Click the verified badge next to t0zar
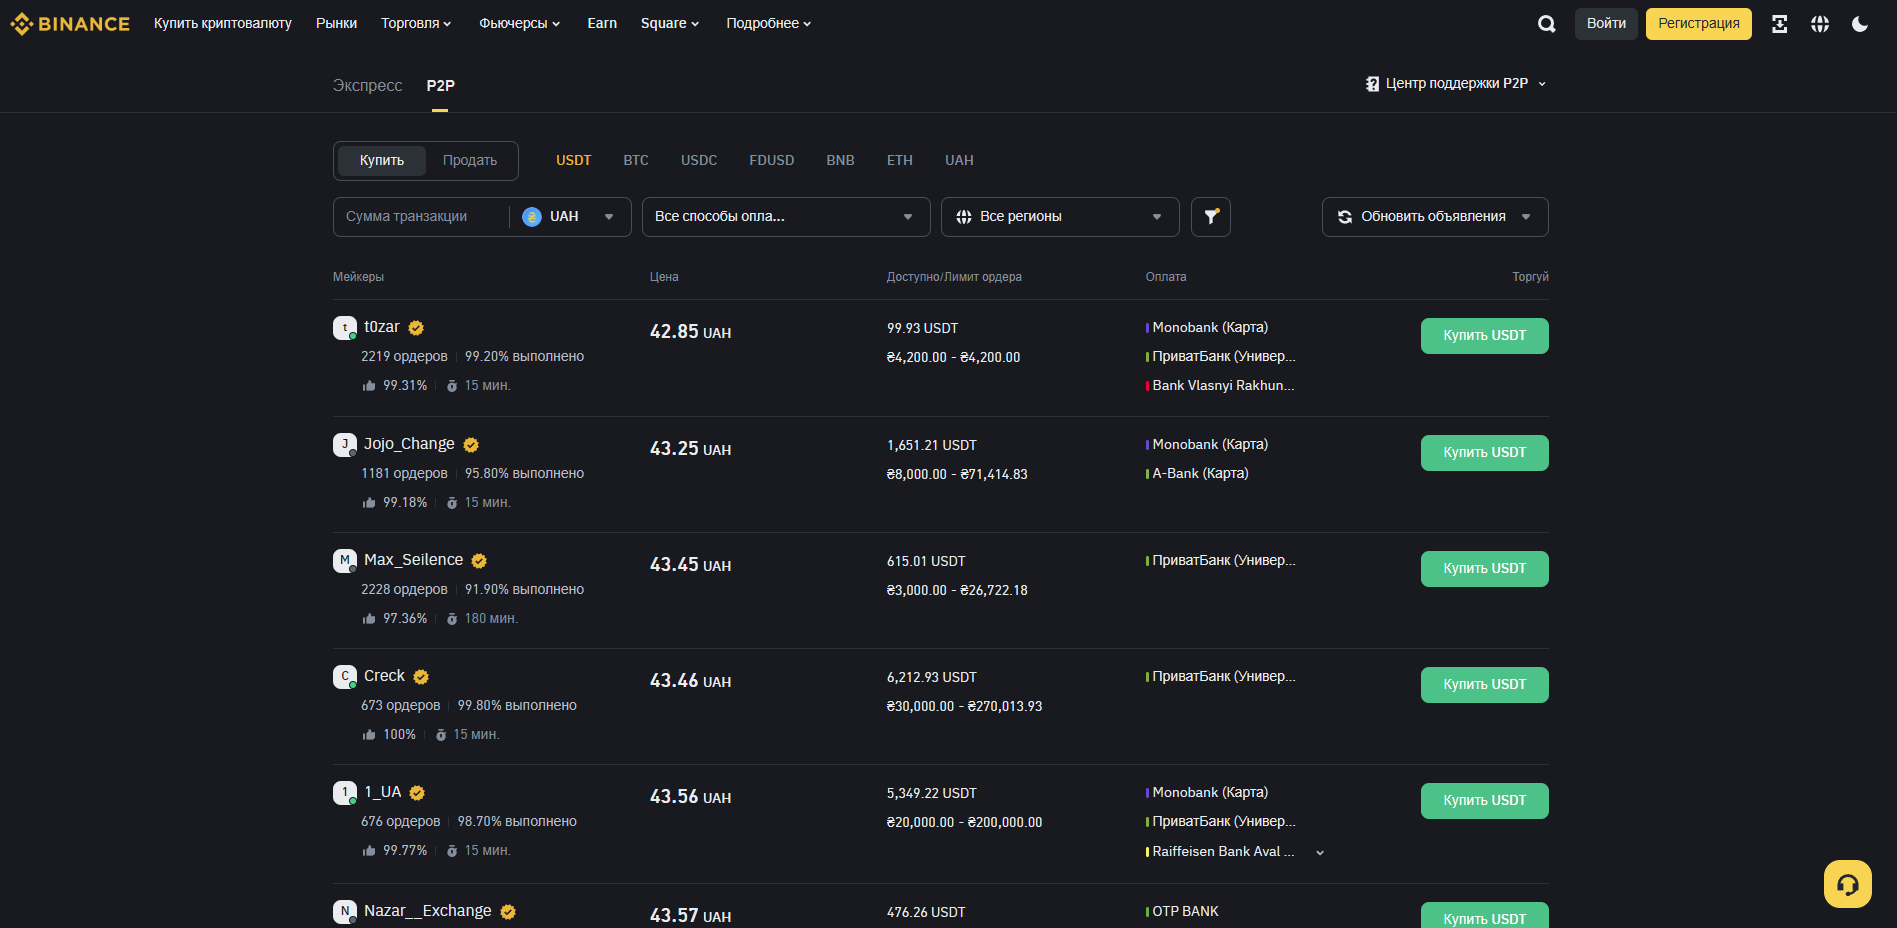This screenshot has height=928, width=1897. [x=416, y=327]
